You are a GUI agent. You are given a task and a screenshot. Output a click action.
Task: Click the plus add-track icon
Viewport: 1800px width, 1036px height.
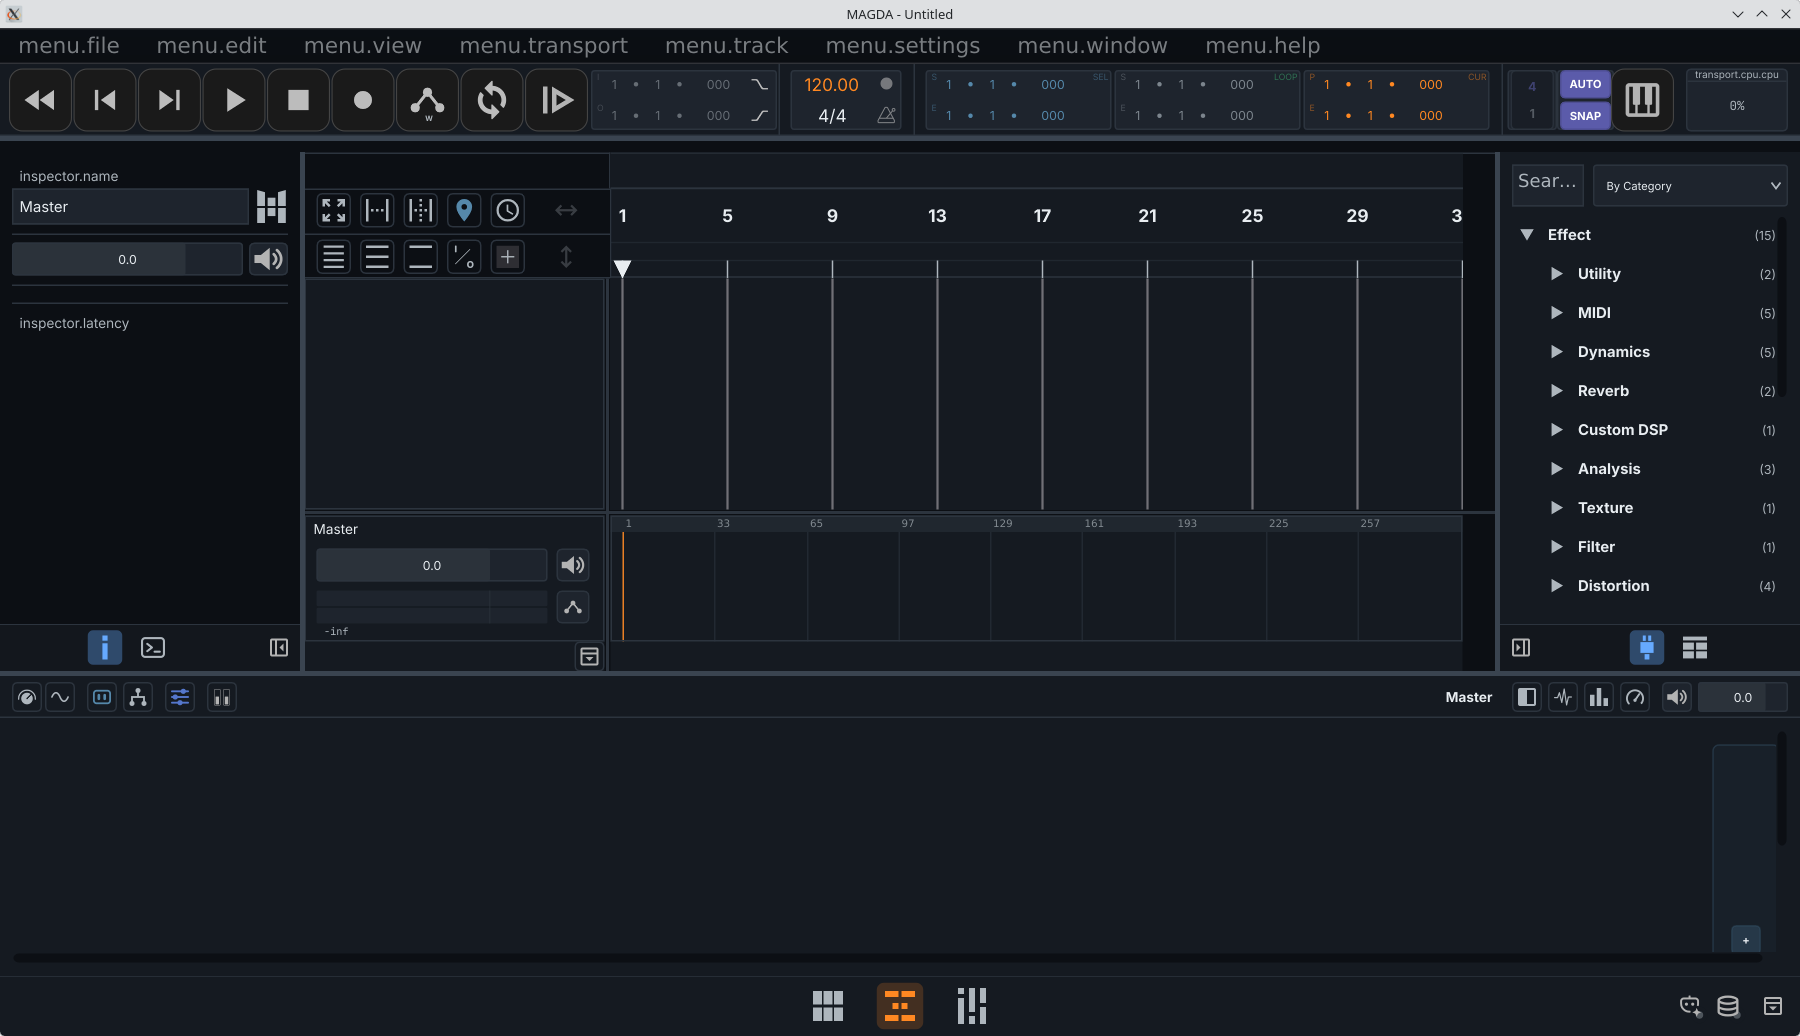pos(508,257)
